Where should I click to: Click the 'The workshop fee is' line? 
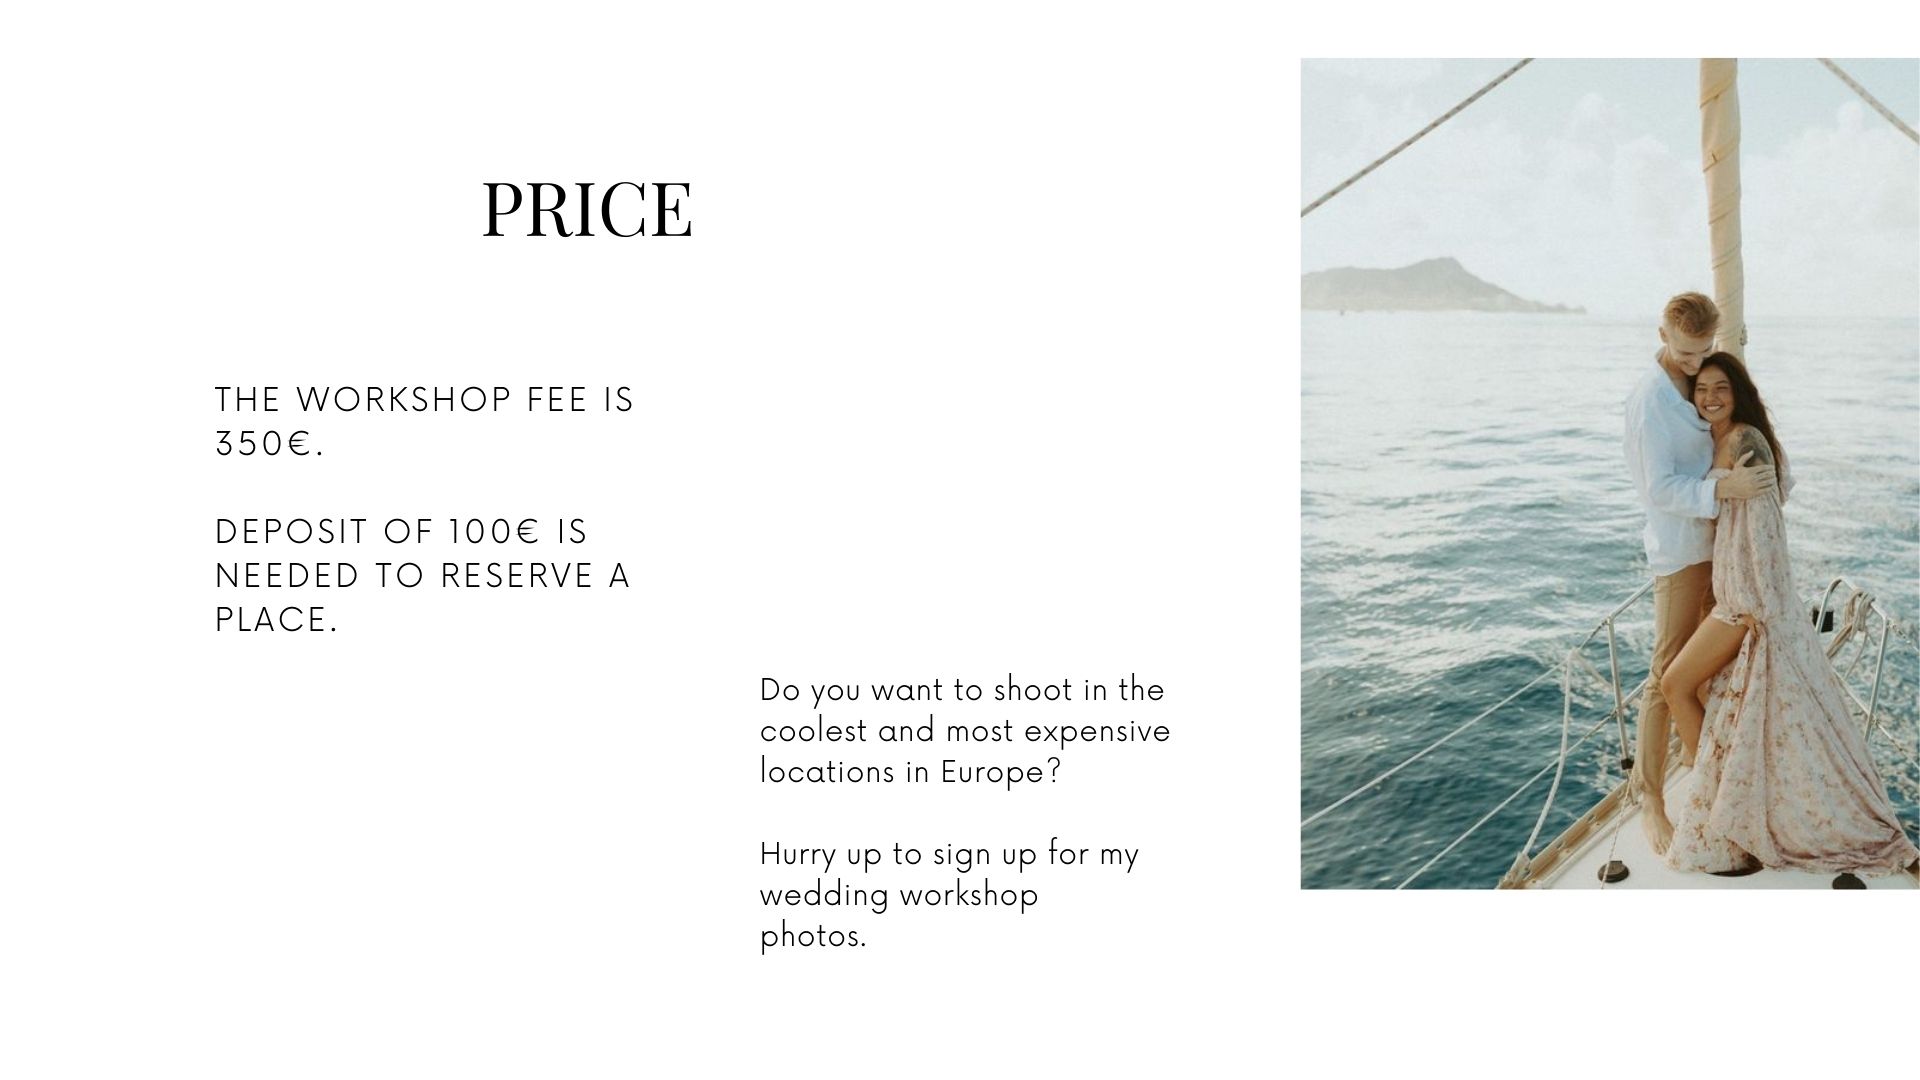(425, 400)
